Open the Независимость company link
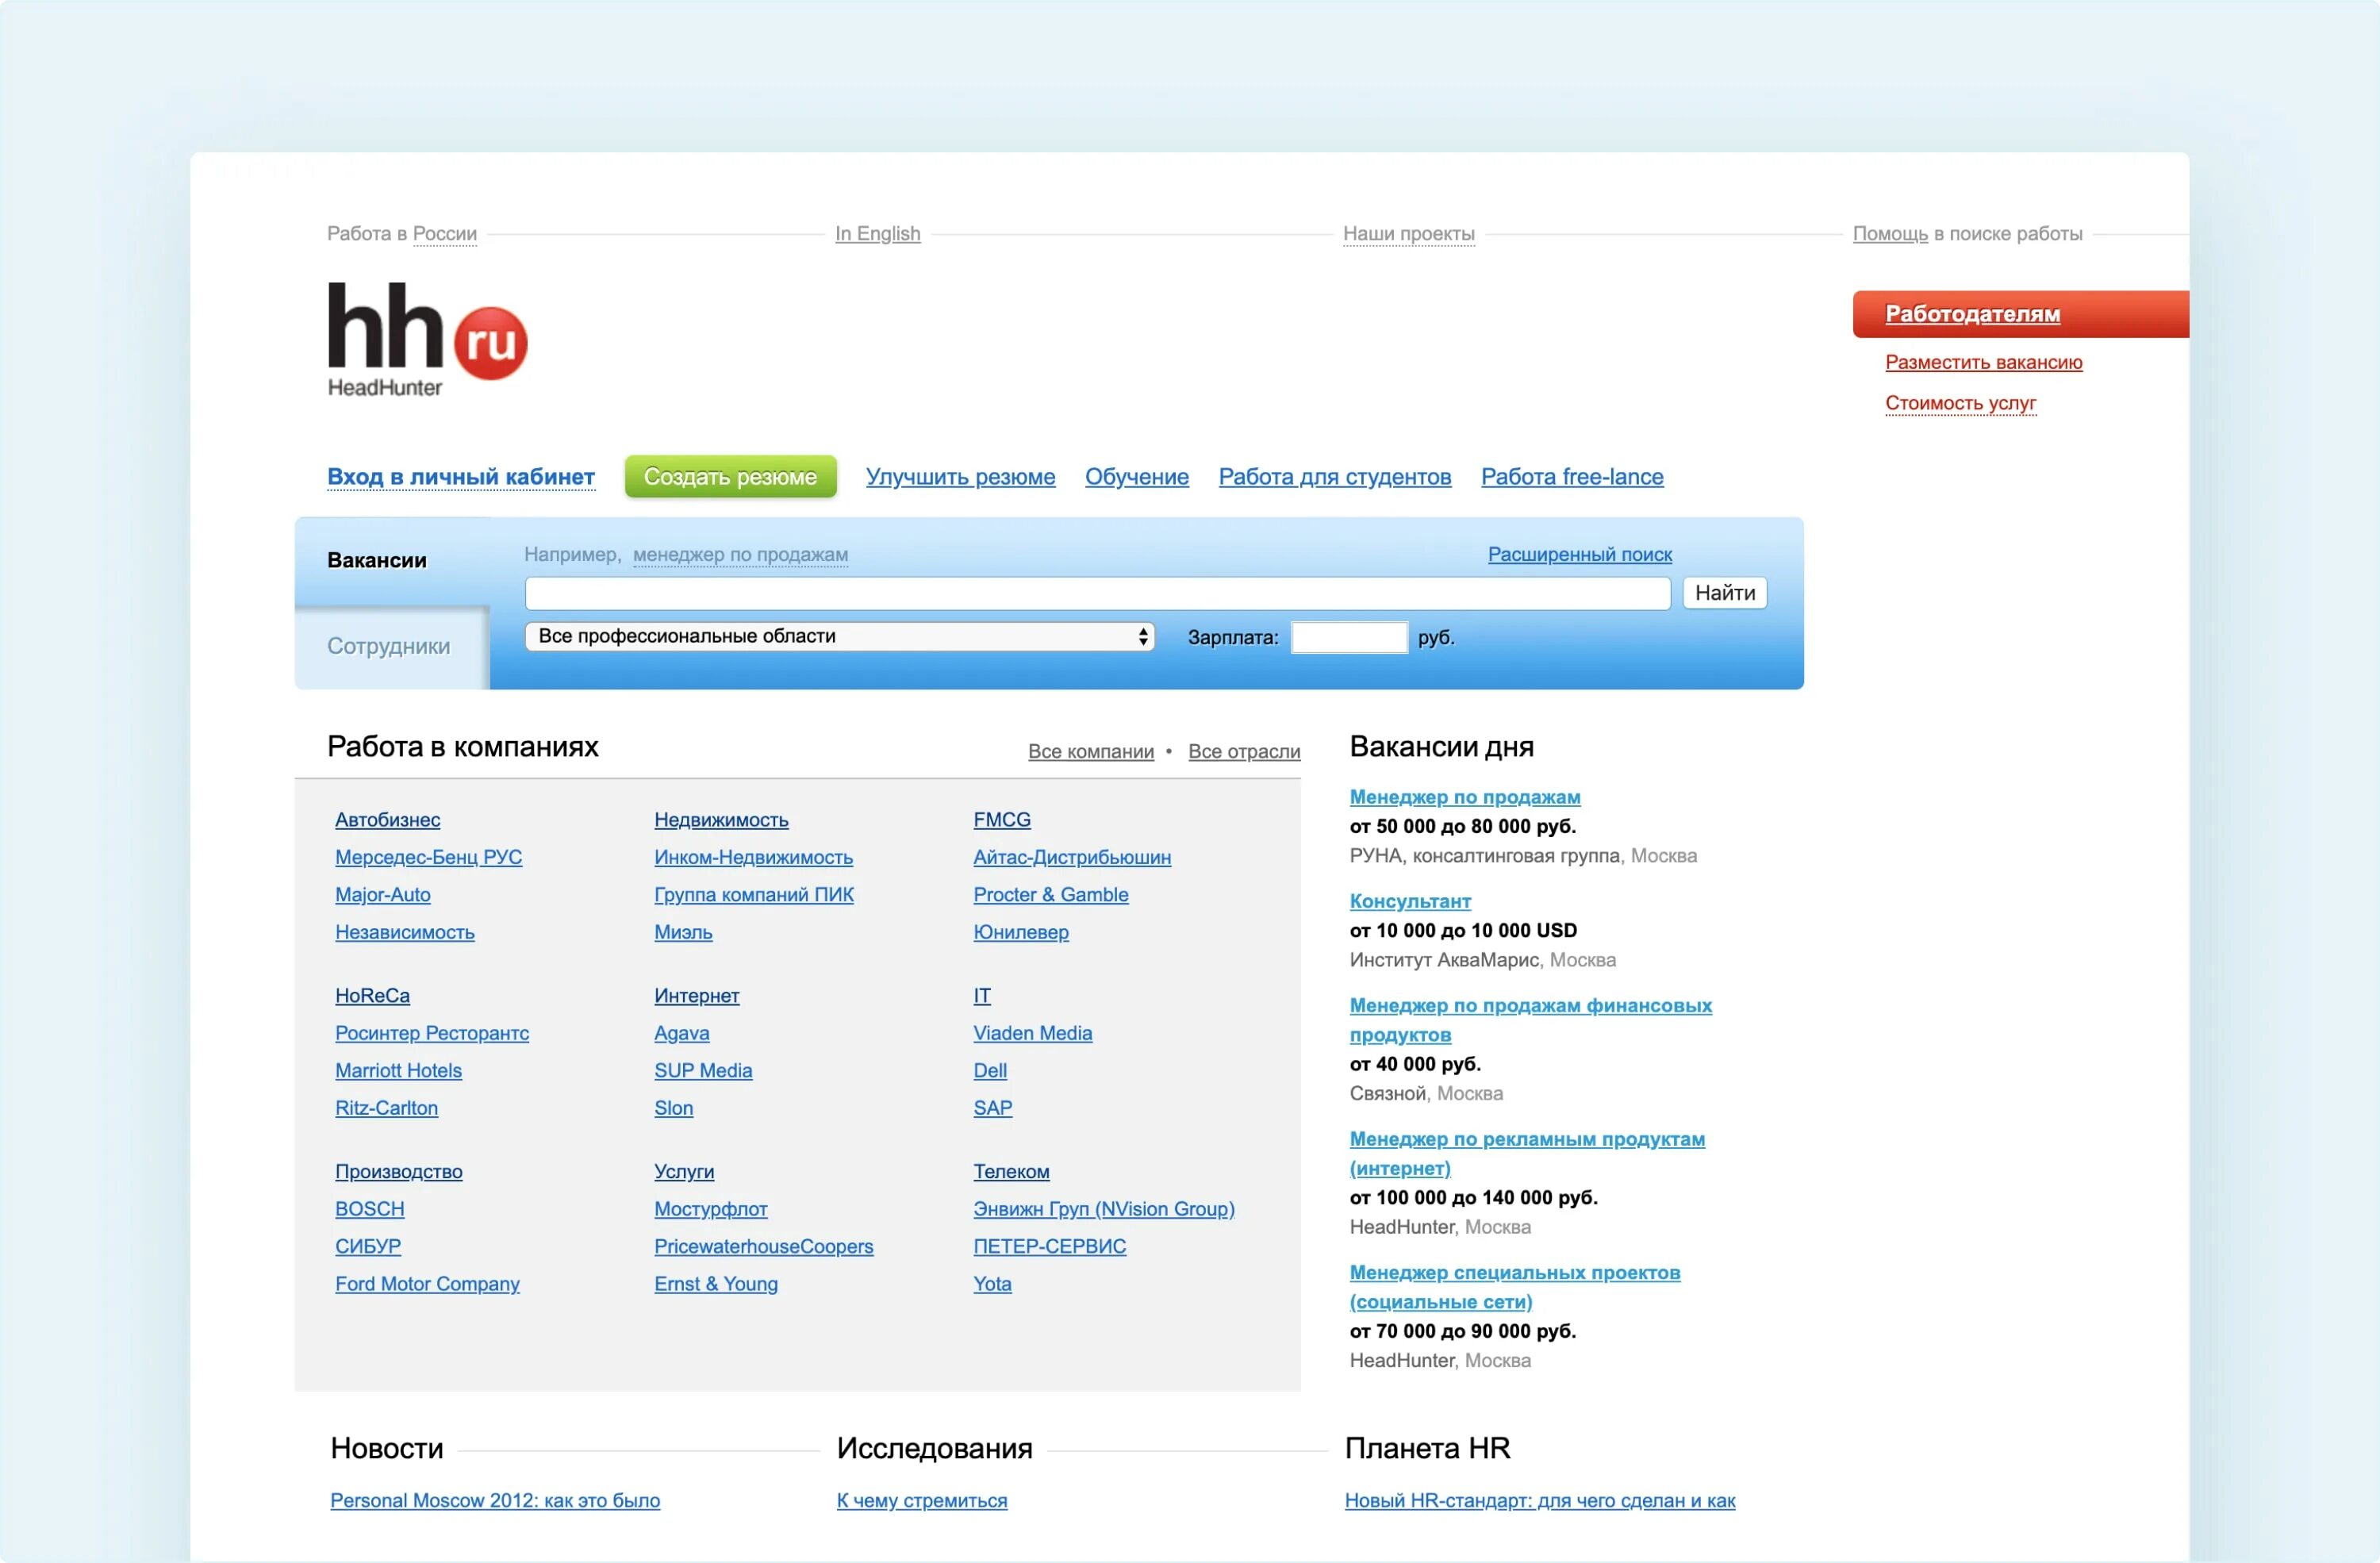The height and width of the screenshot is (1563, 2380). click(404, 932)
